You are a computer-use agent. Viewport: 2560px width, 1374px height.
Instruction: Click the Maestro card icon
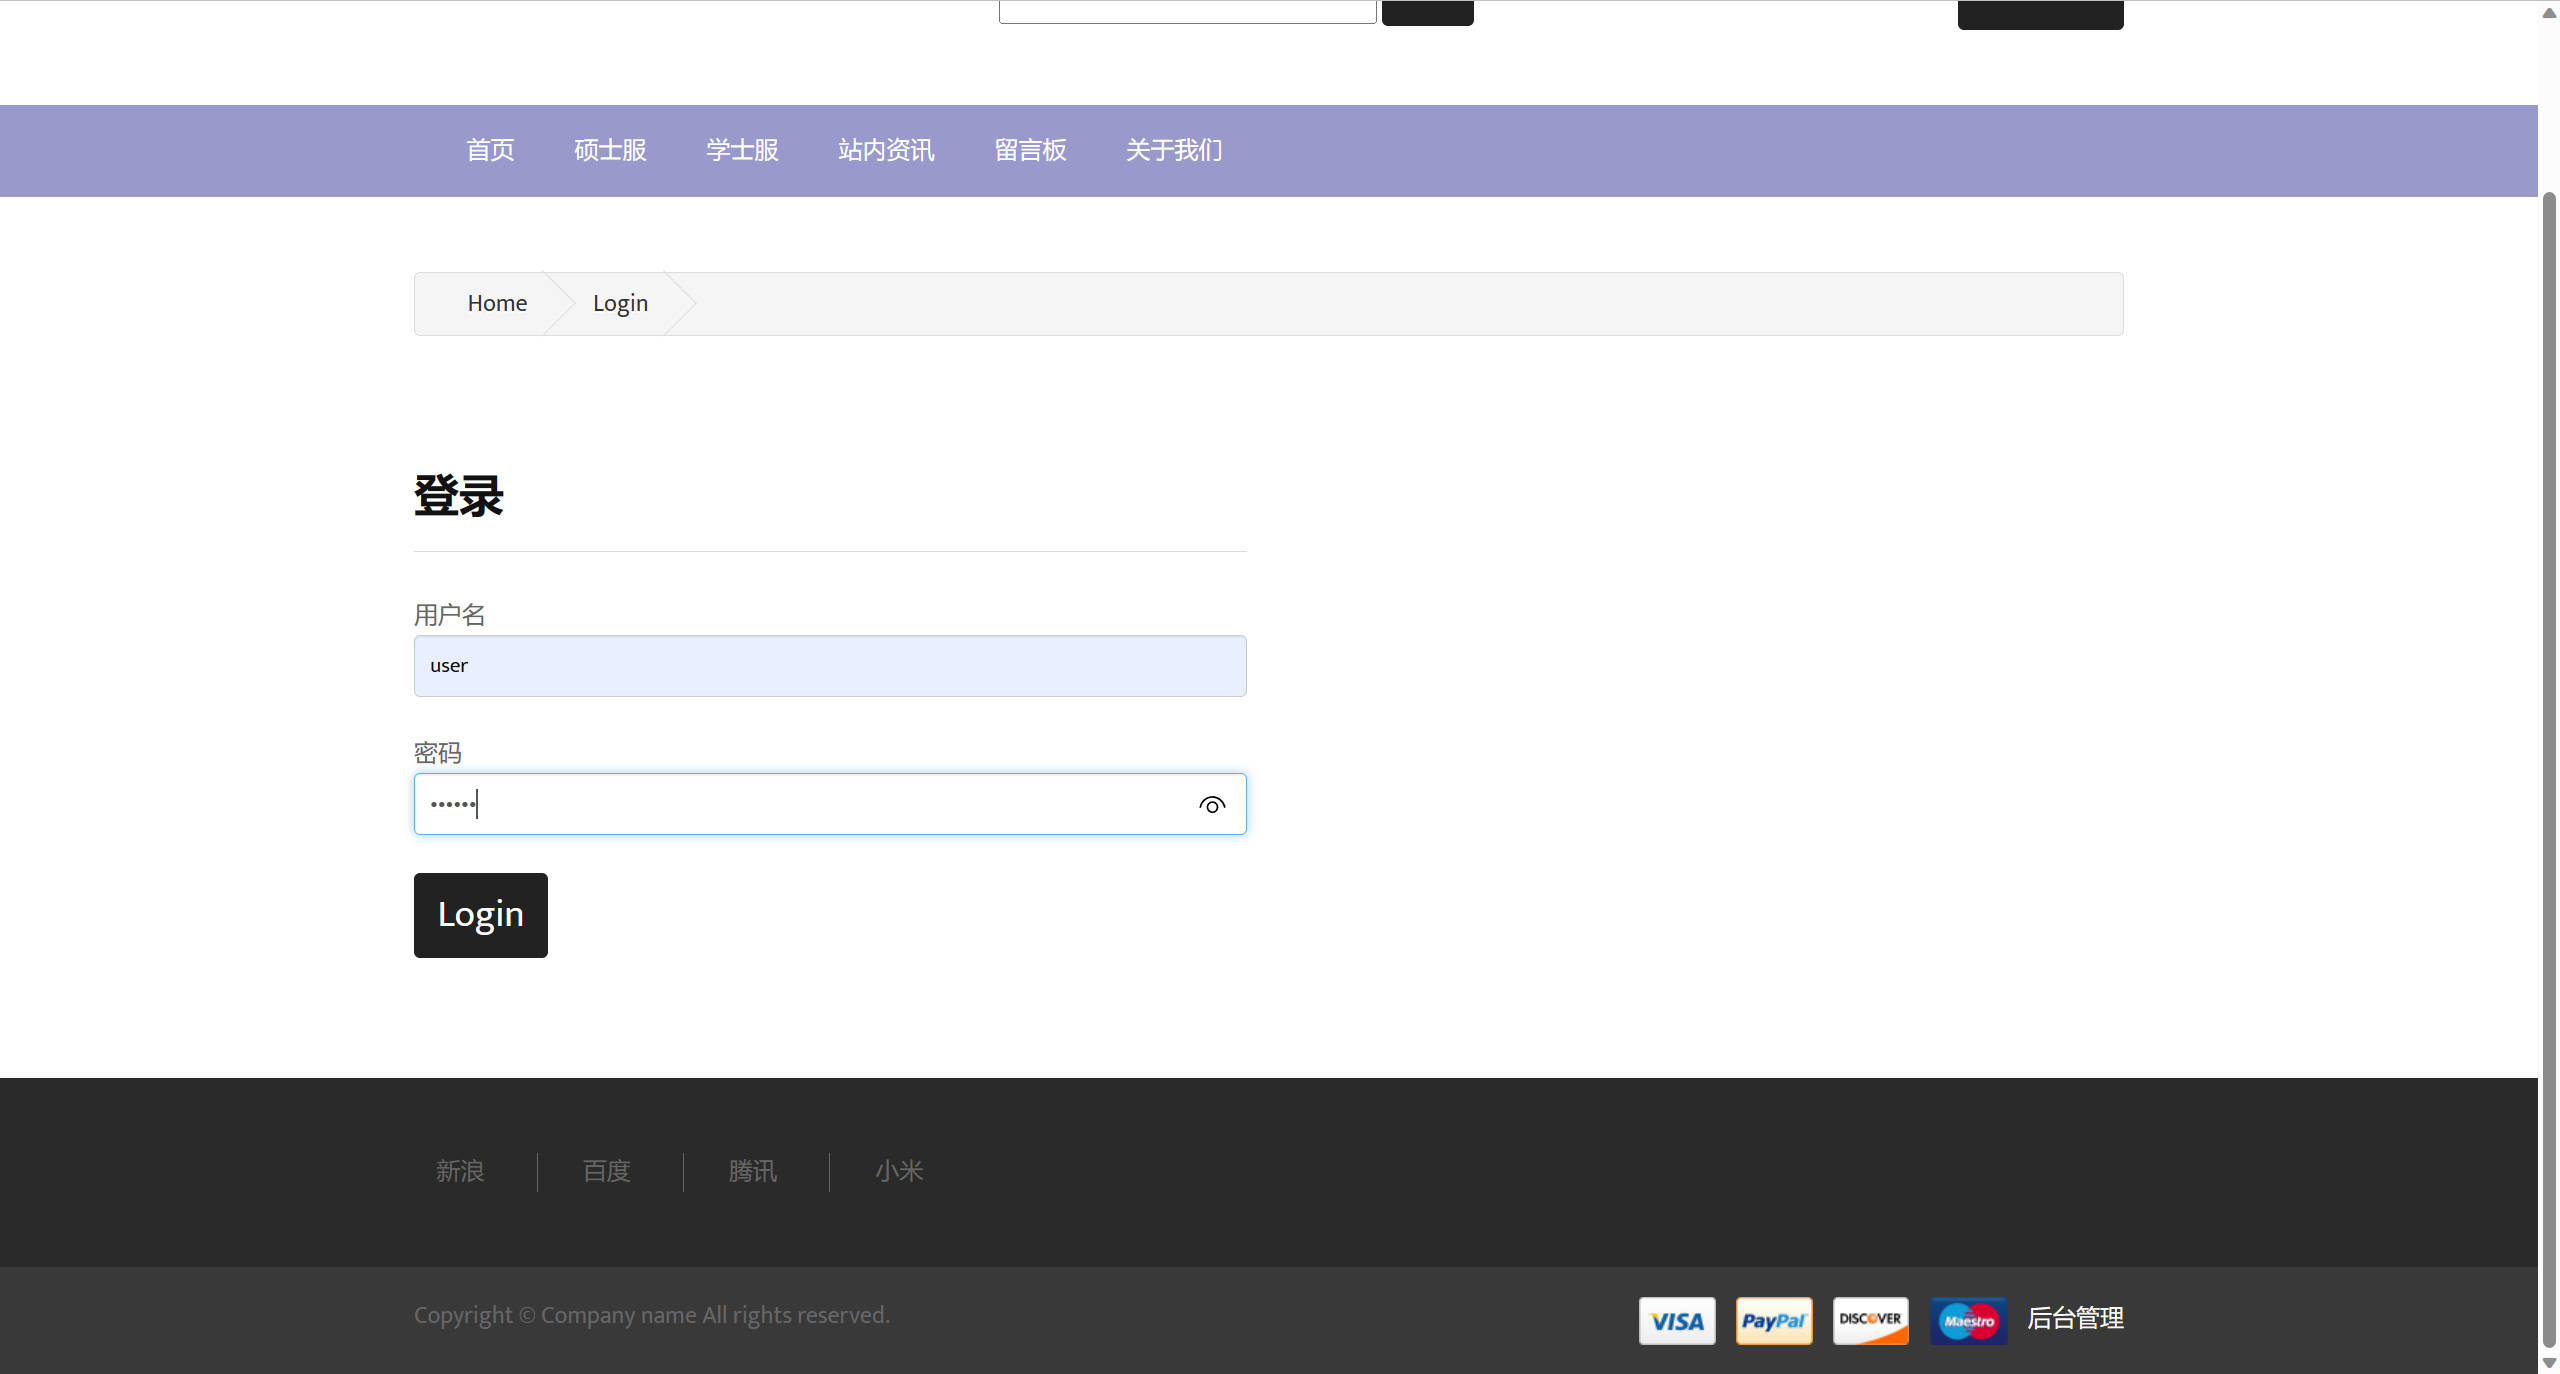(x=1967, y=1321)
